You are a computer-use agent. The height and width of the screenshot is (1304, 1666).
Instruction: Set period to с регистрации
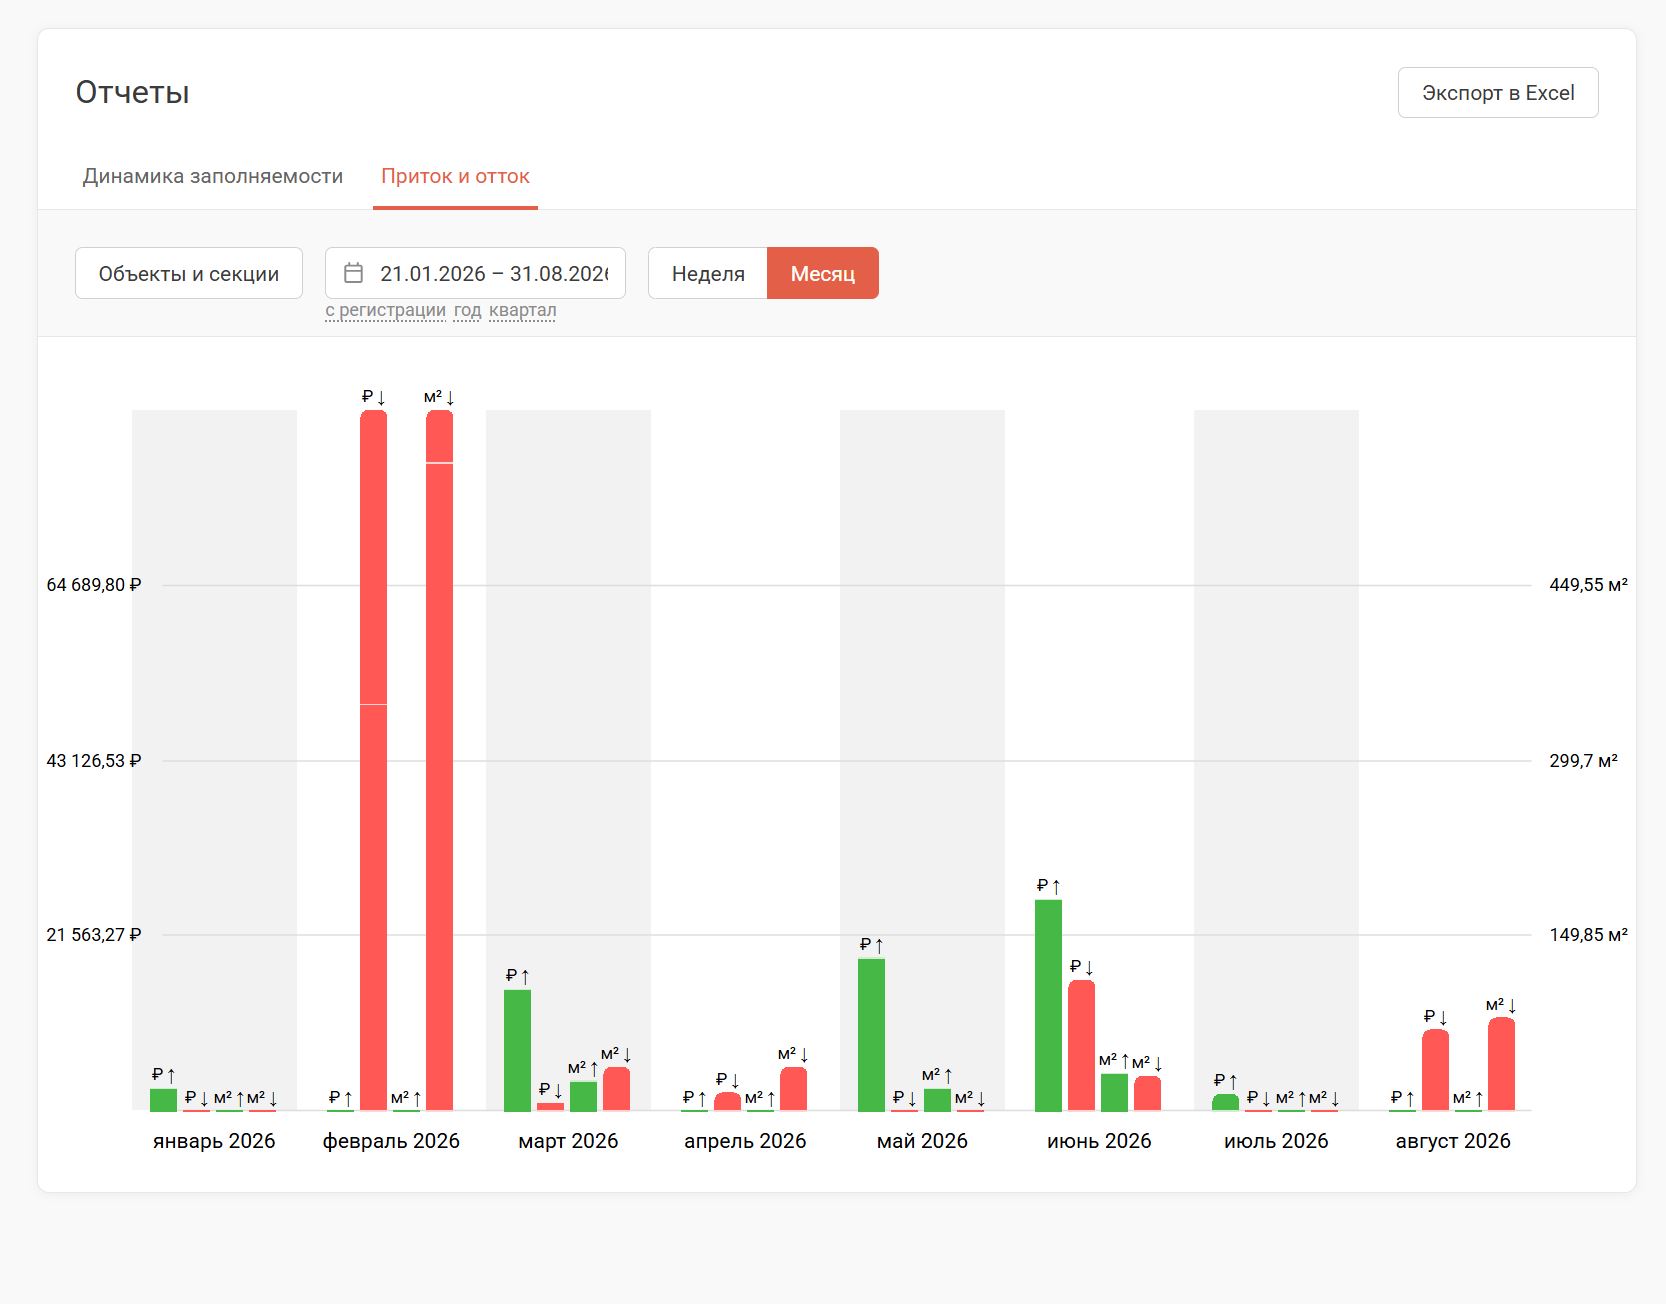click(x=385, y=311)
